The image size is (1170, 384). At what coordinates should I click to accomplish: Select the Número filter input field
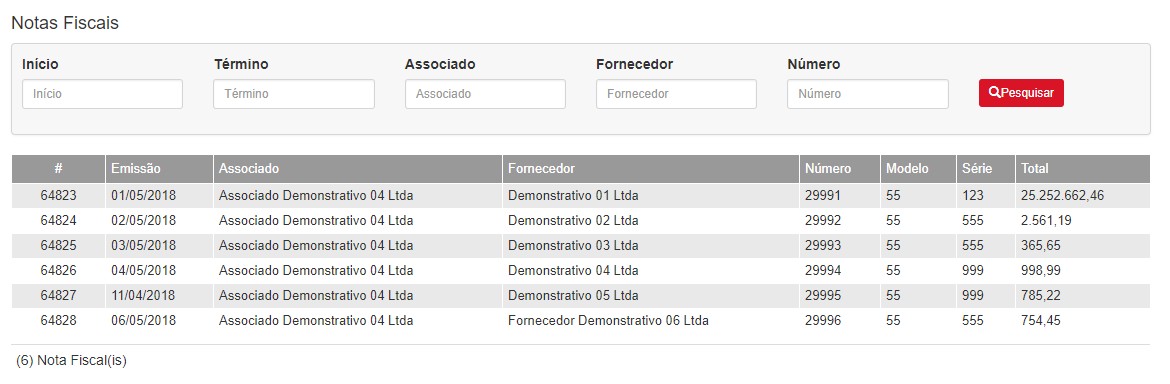coord(868,94)
